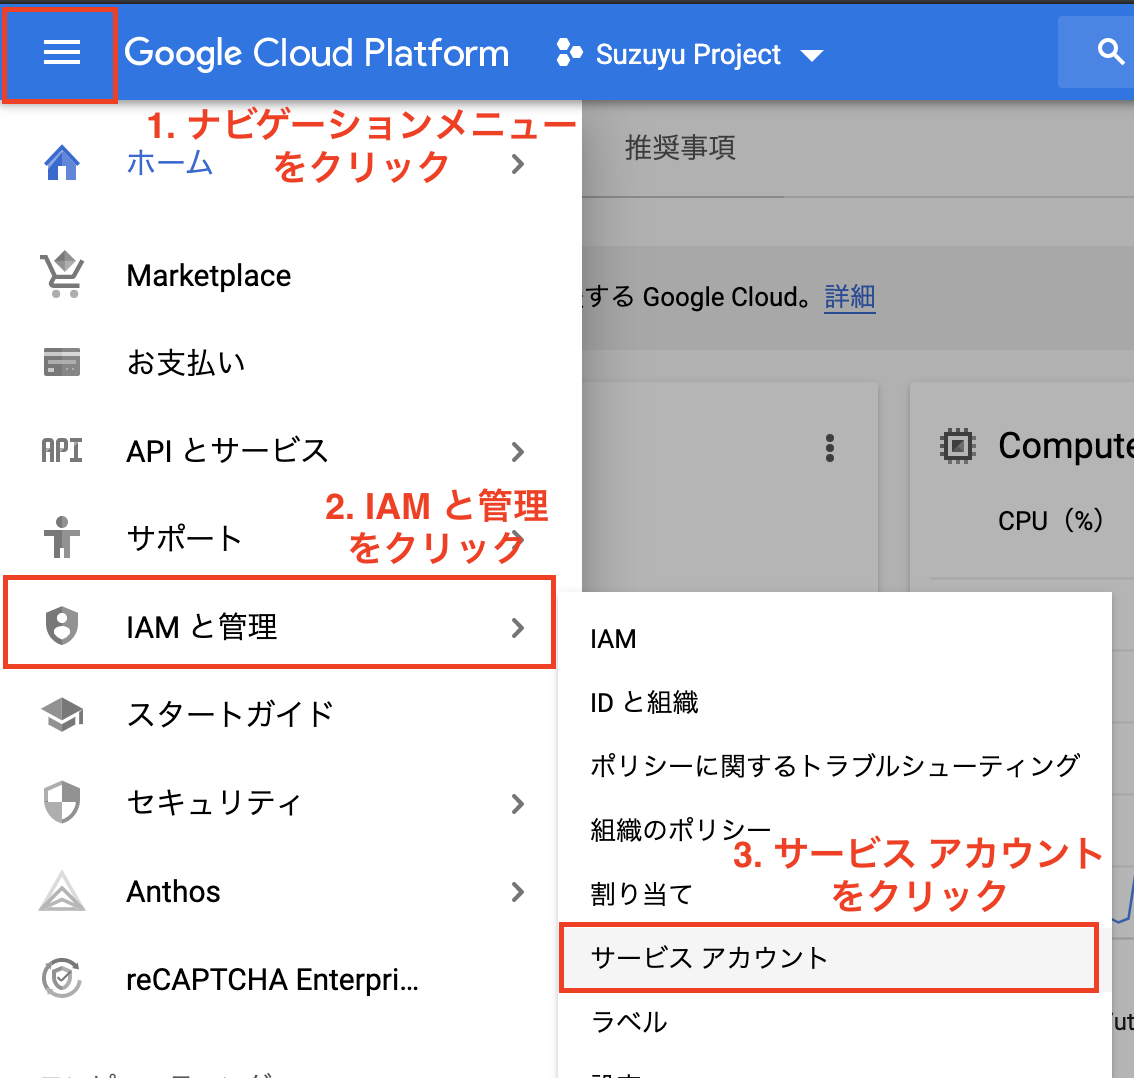Open the hamburger navigation menu

tap(61, 53)
